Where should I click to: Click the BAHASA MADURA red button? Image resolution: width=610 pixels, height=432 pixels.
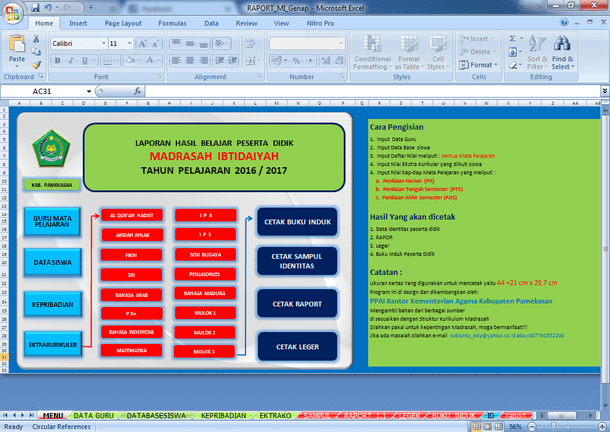[x=205, y=293]
